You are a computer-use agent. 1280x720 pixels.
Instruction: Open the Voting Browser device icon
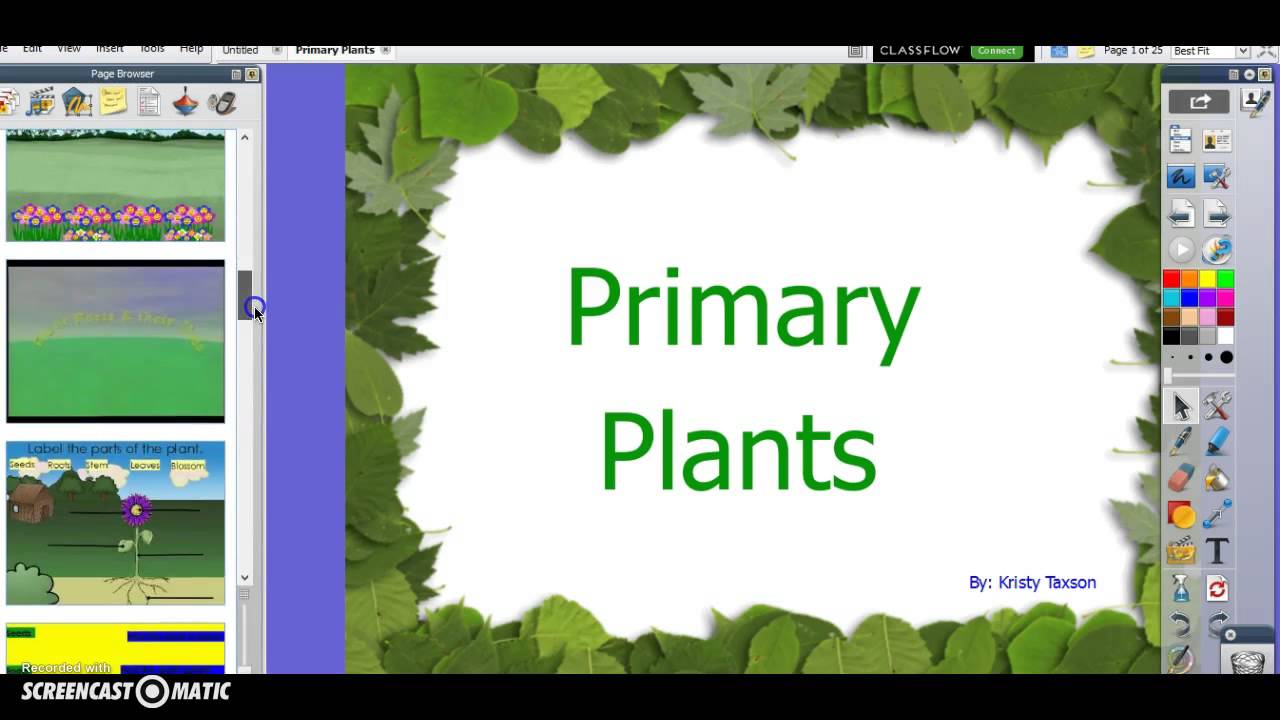[221, 101]
